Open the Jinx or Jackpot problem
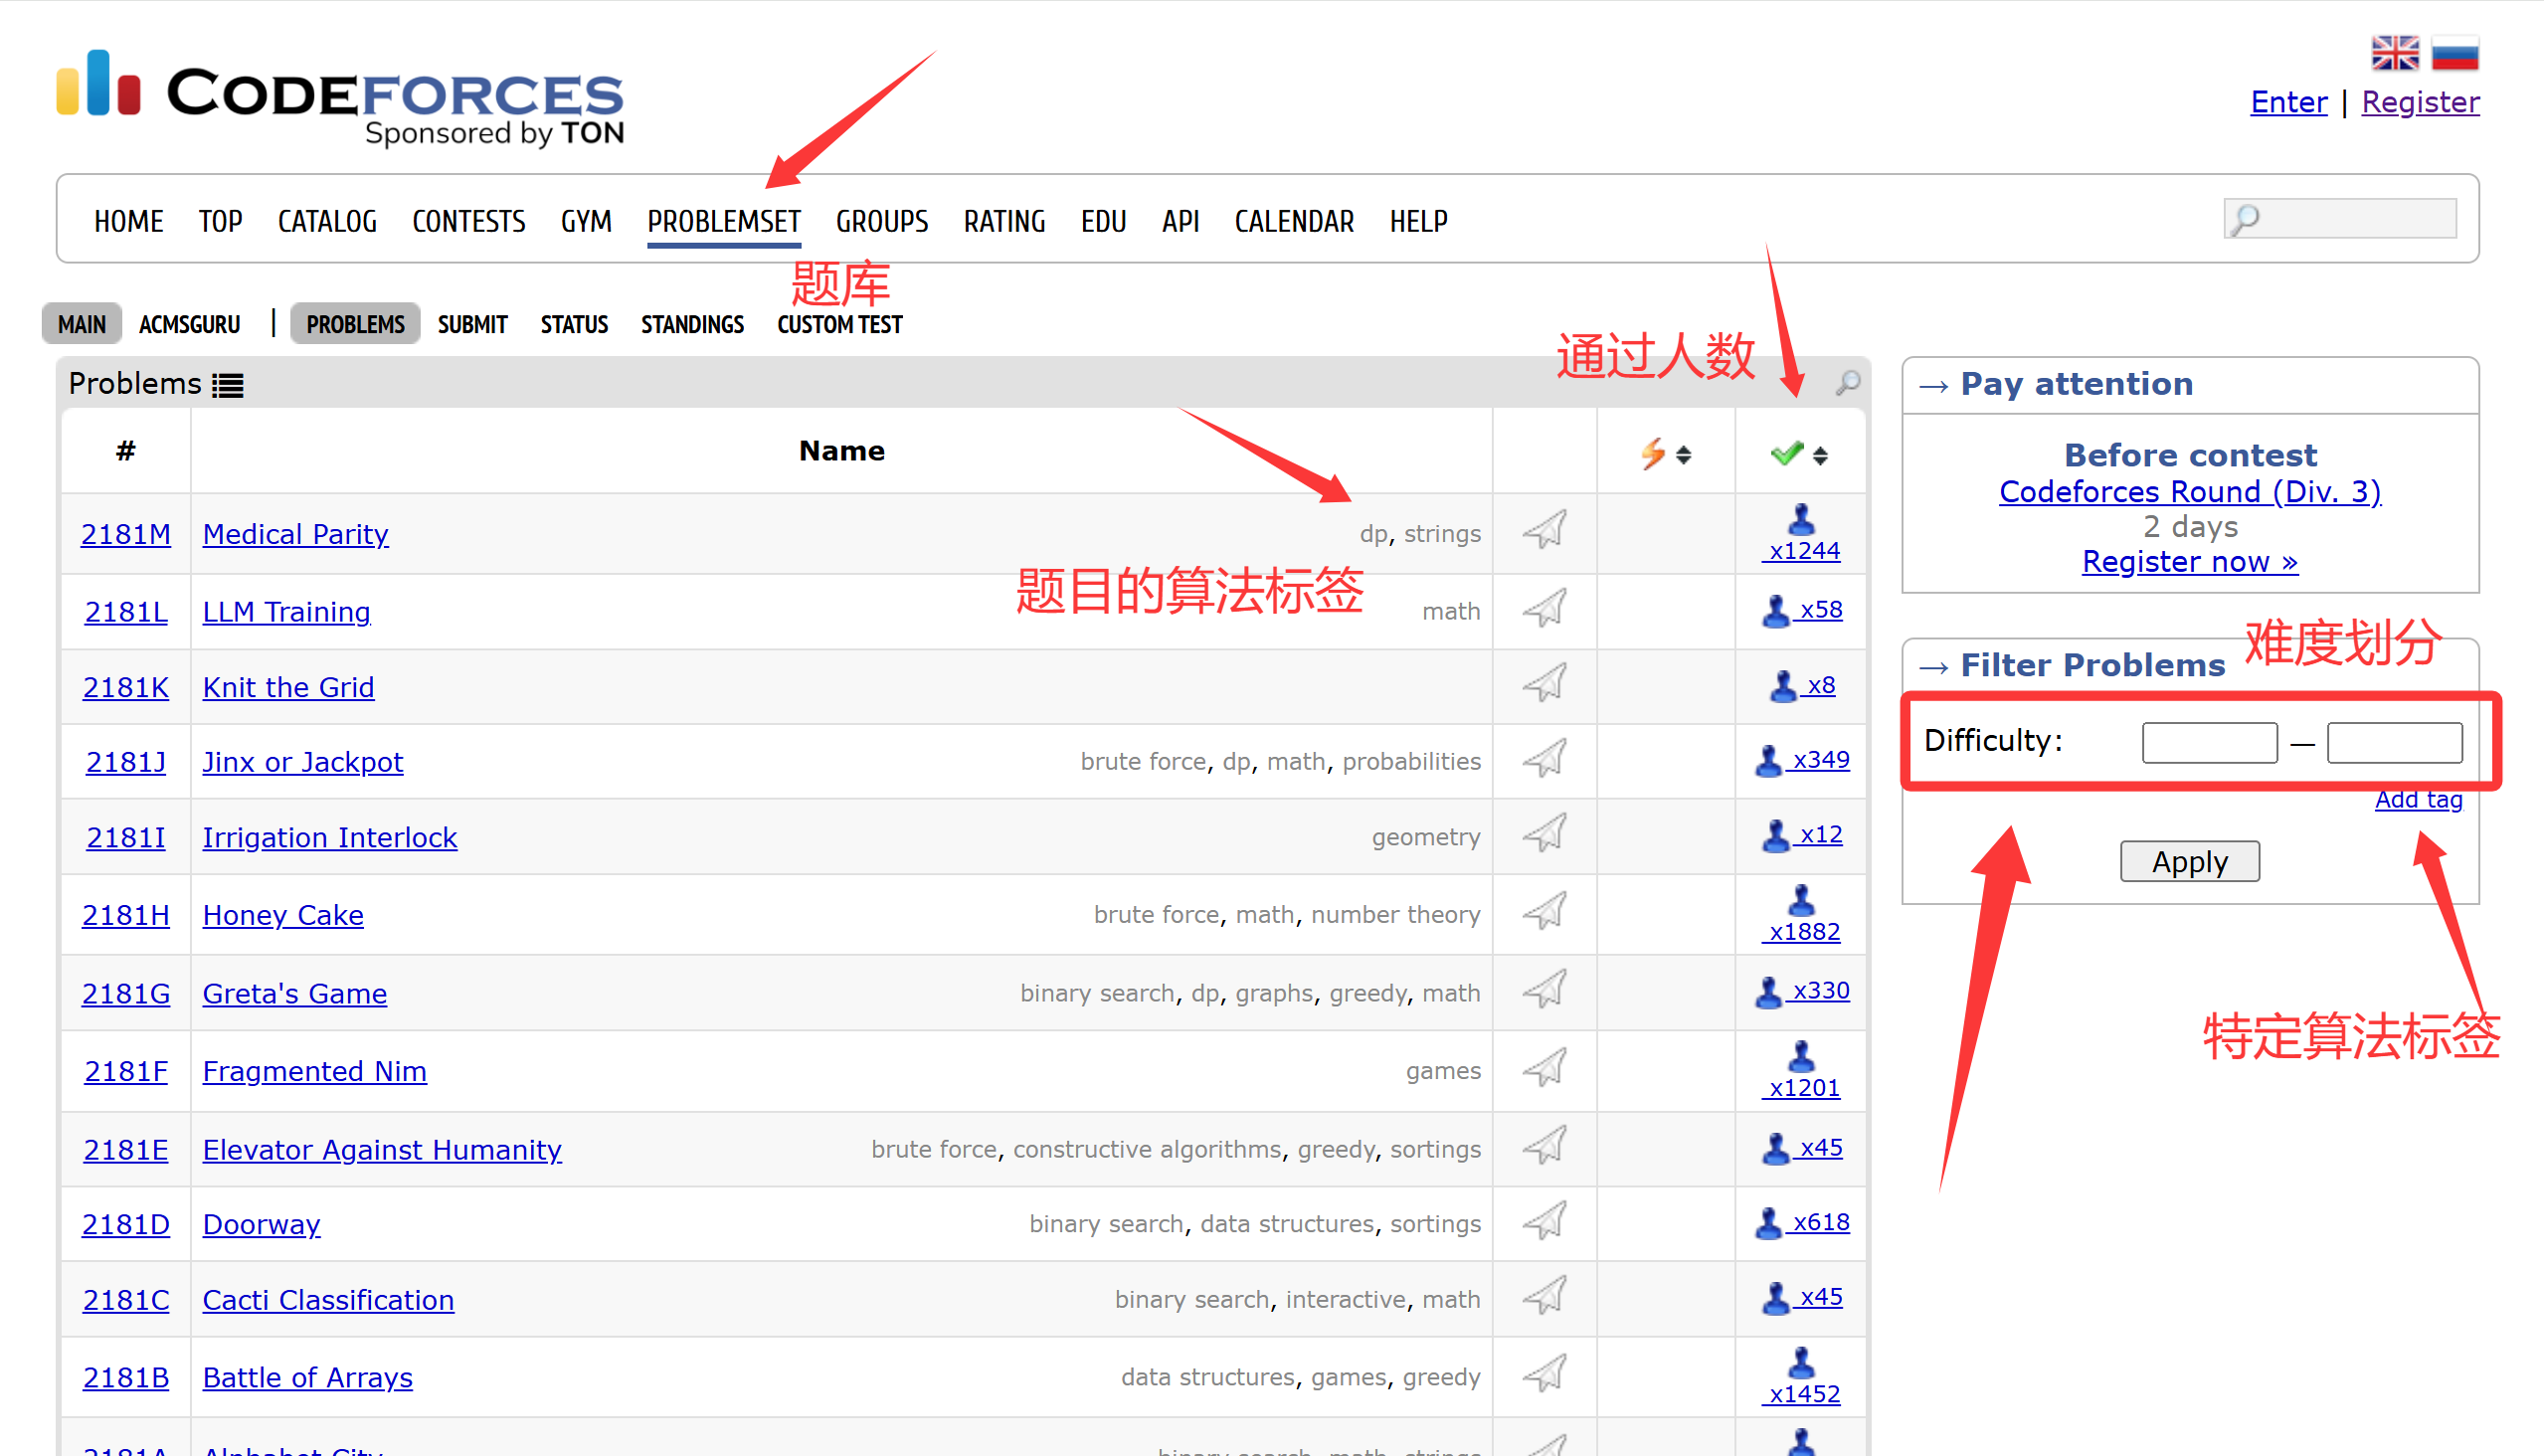Screen dimensions: 2544x1456 [x=302, y=762]
